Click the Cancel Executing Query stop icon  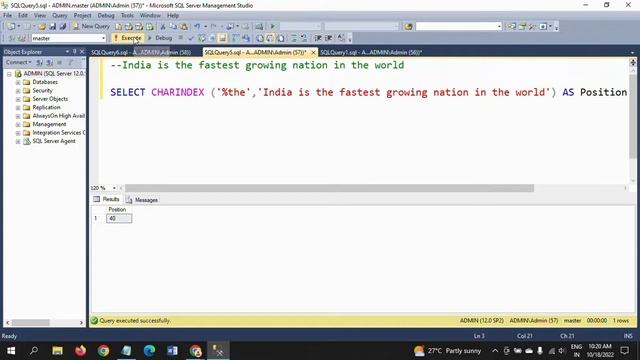(181, 38)
